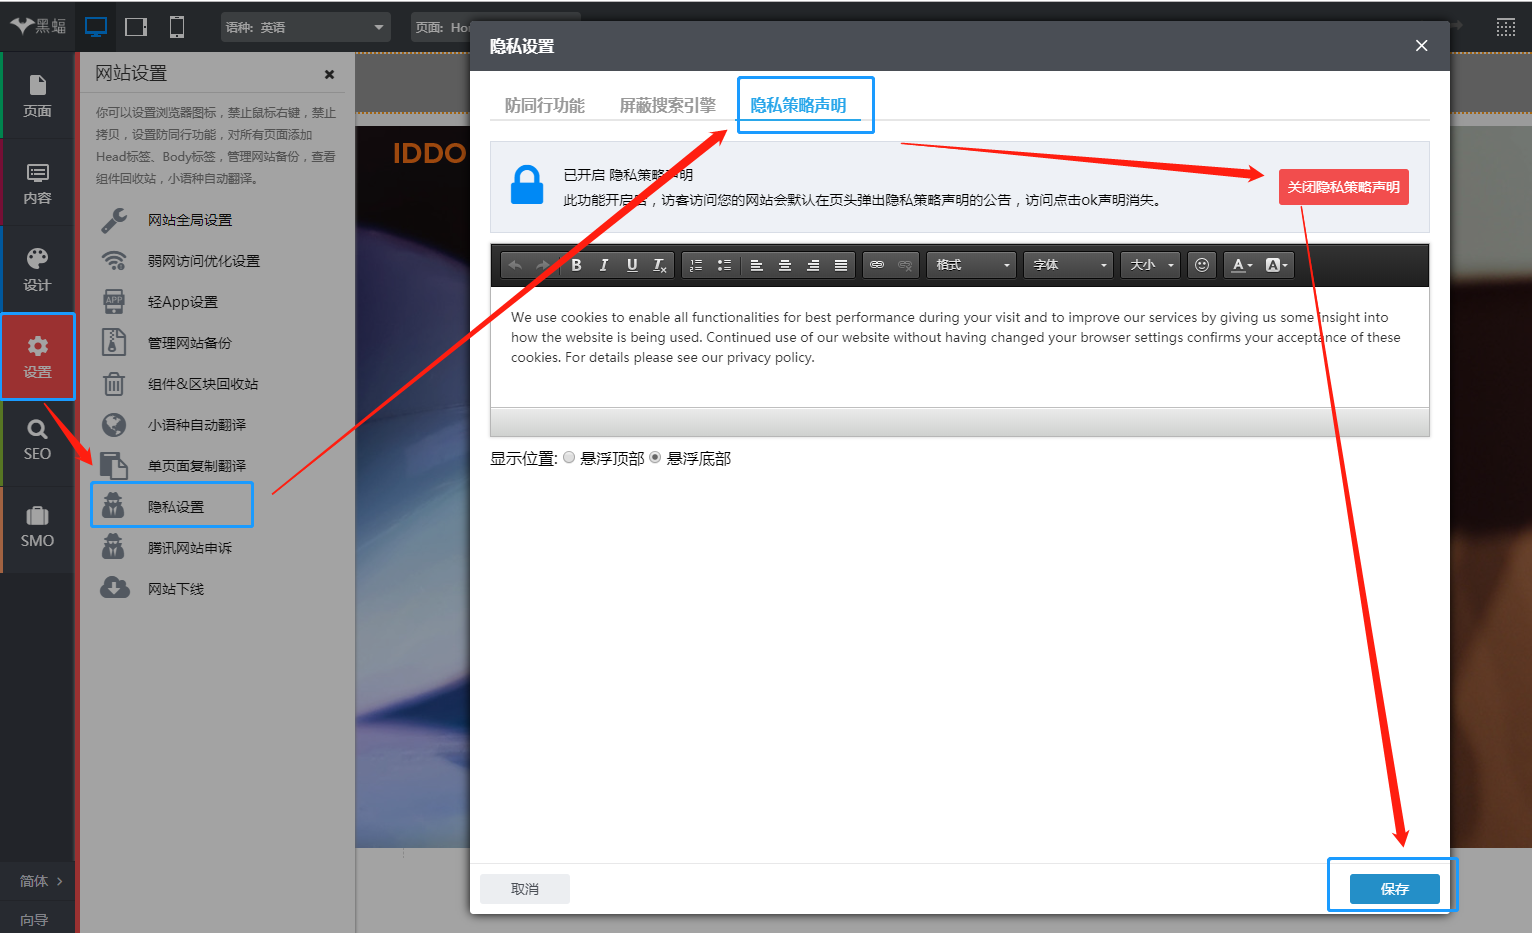This screenshot has height=933, width=1532.
Task: Open SEO section in sidebar
Action: 37,441
